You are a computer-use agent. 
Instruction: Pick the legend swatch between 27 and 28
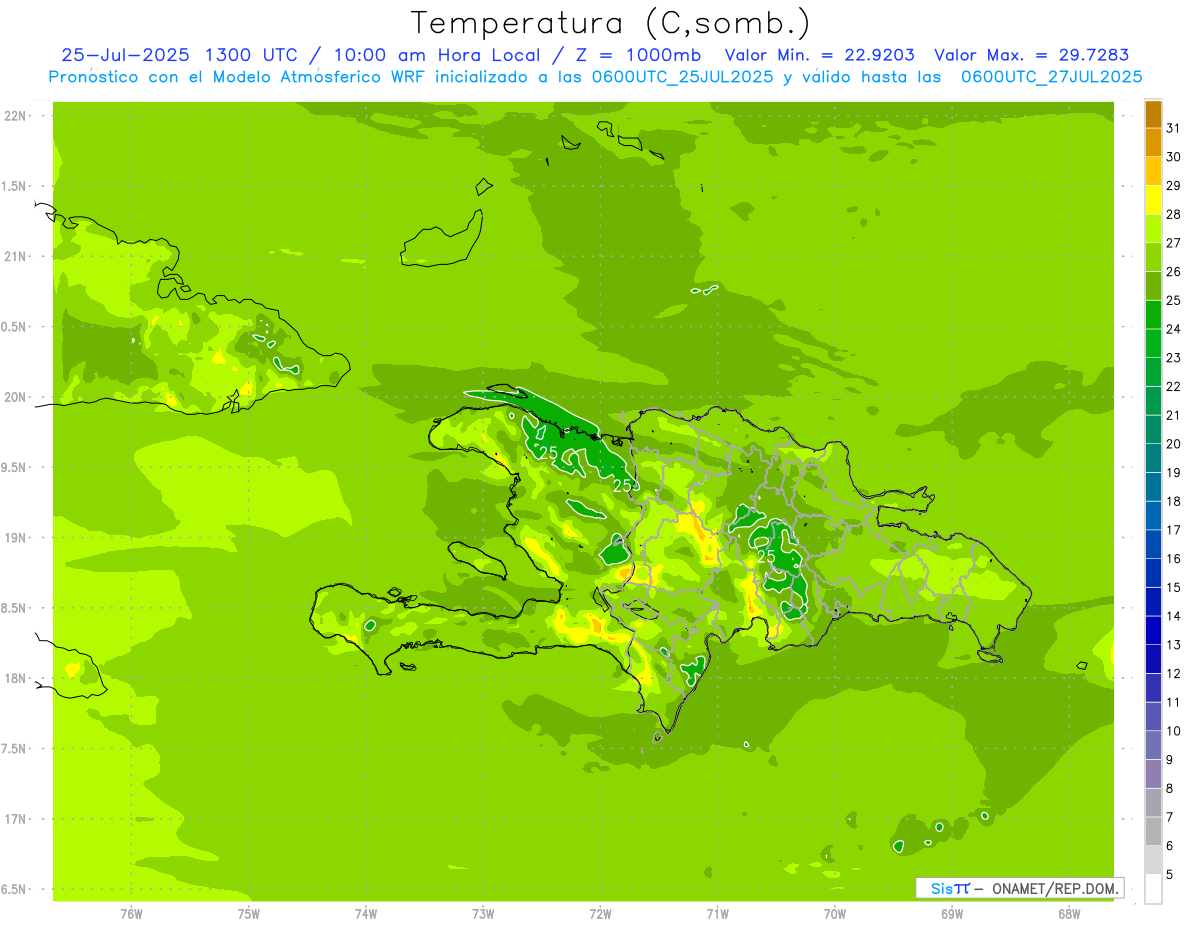(x=1153, y=229)
